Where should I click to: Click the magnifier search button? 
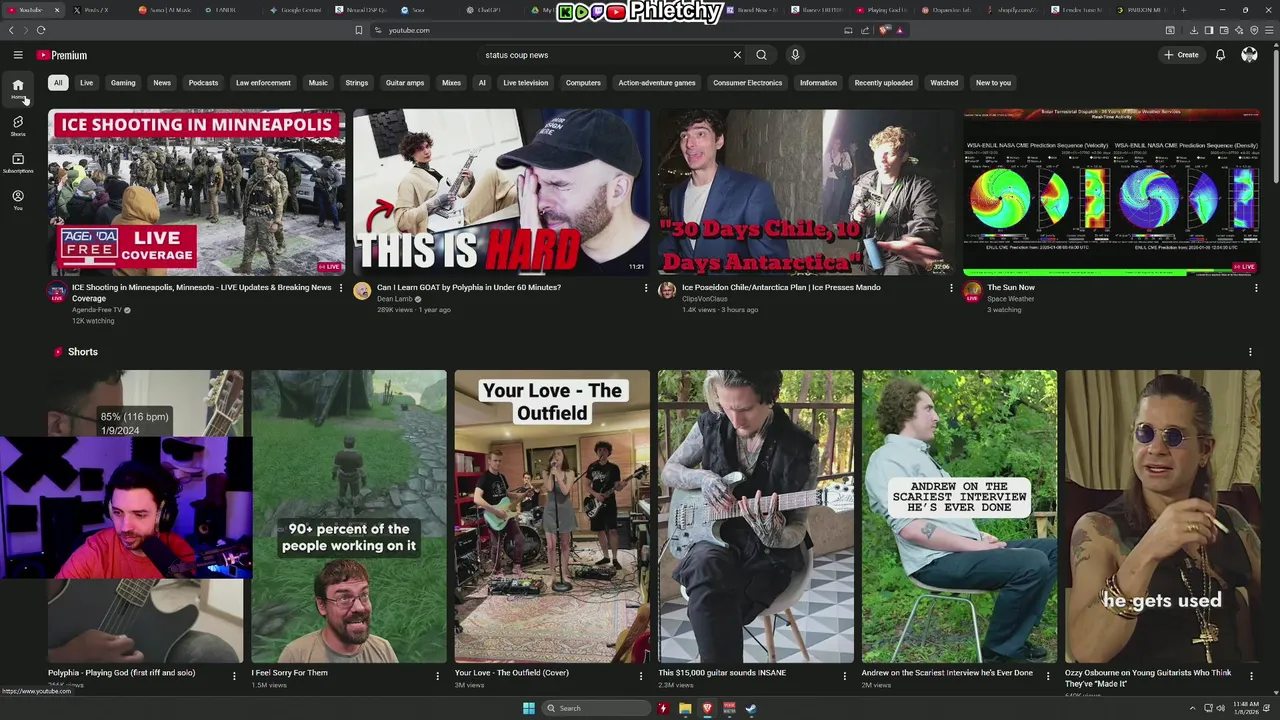pyautogui.click(x=761, y=55)
